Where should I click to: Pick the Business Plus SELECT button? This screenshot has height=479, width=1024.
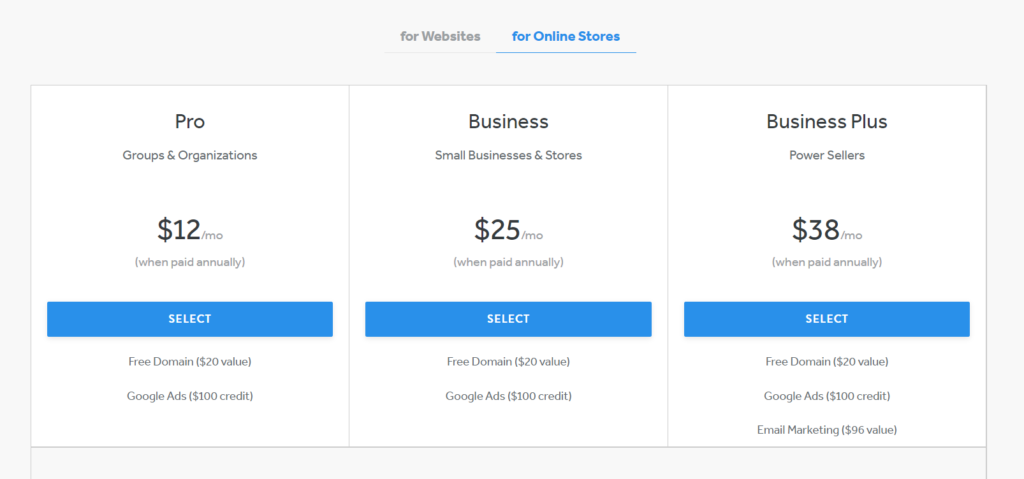coord(827,319)
